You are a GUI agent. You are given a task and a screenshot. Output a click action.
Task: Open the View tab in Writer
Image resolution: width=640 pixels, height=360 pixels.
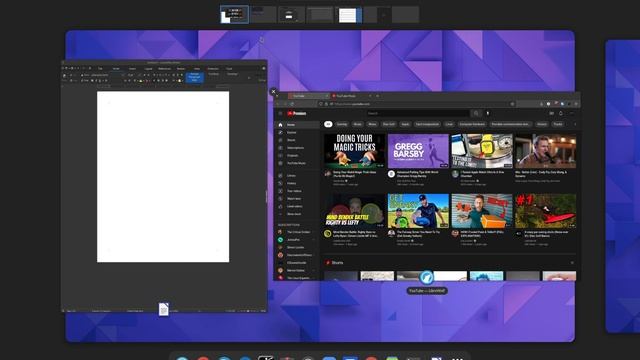(197, 69)
